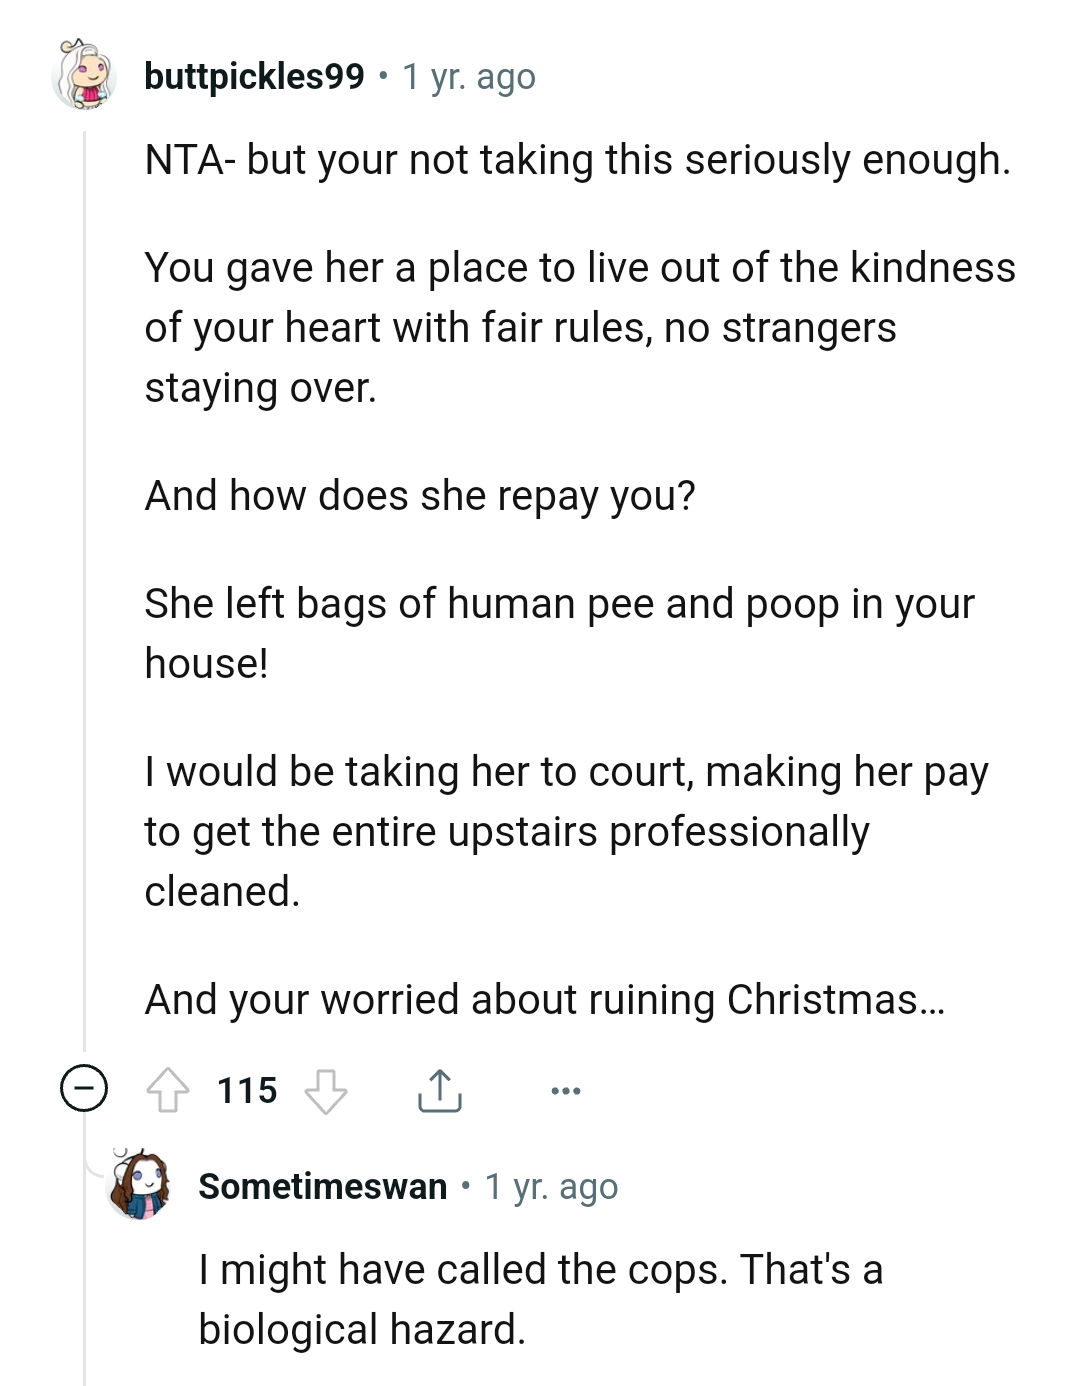
Task: Open the overflow menu on buttpickles99's comment
Action: coord(565,1092)
